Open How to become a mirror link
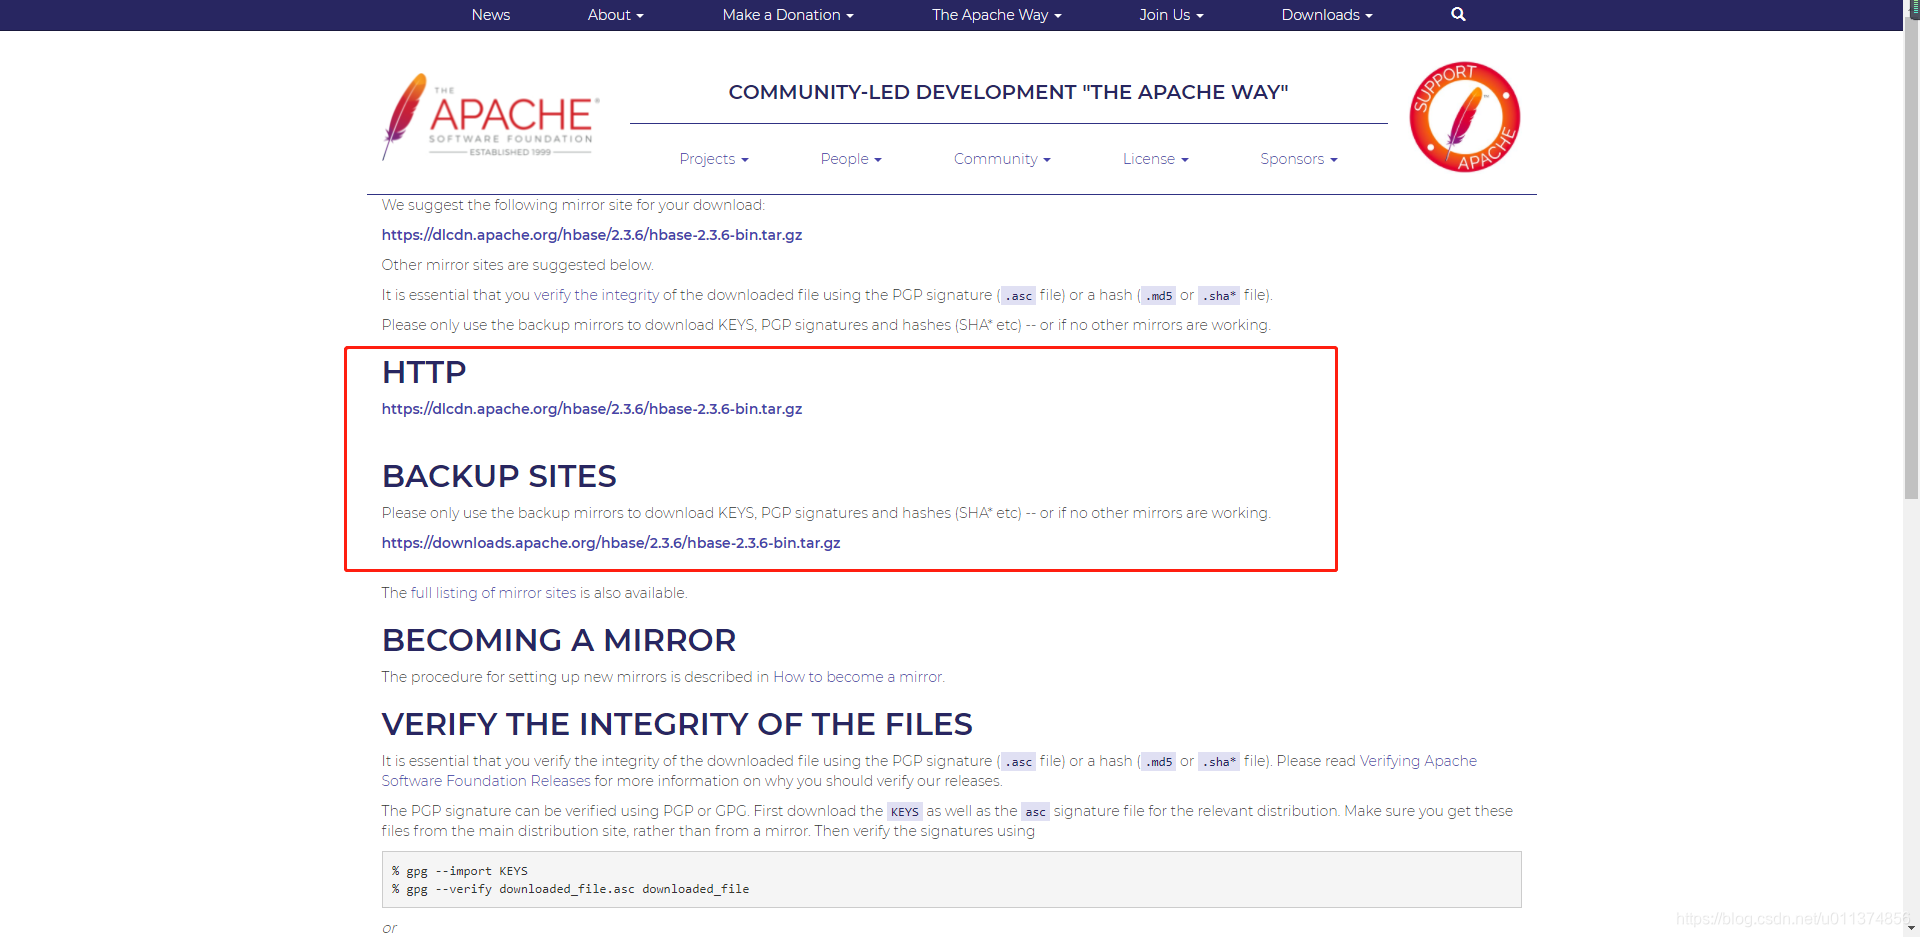 pyautogui.click(x=858, y=677)
